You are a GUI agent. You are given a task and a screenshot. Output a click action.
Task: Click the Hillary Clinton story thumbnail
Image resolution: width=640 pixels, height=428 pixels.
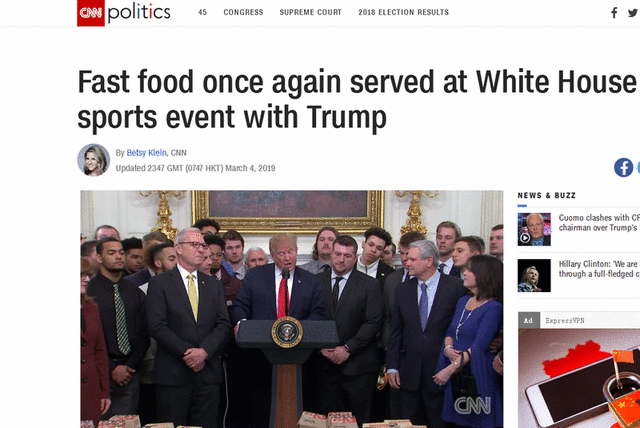coord(534,275)
